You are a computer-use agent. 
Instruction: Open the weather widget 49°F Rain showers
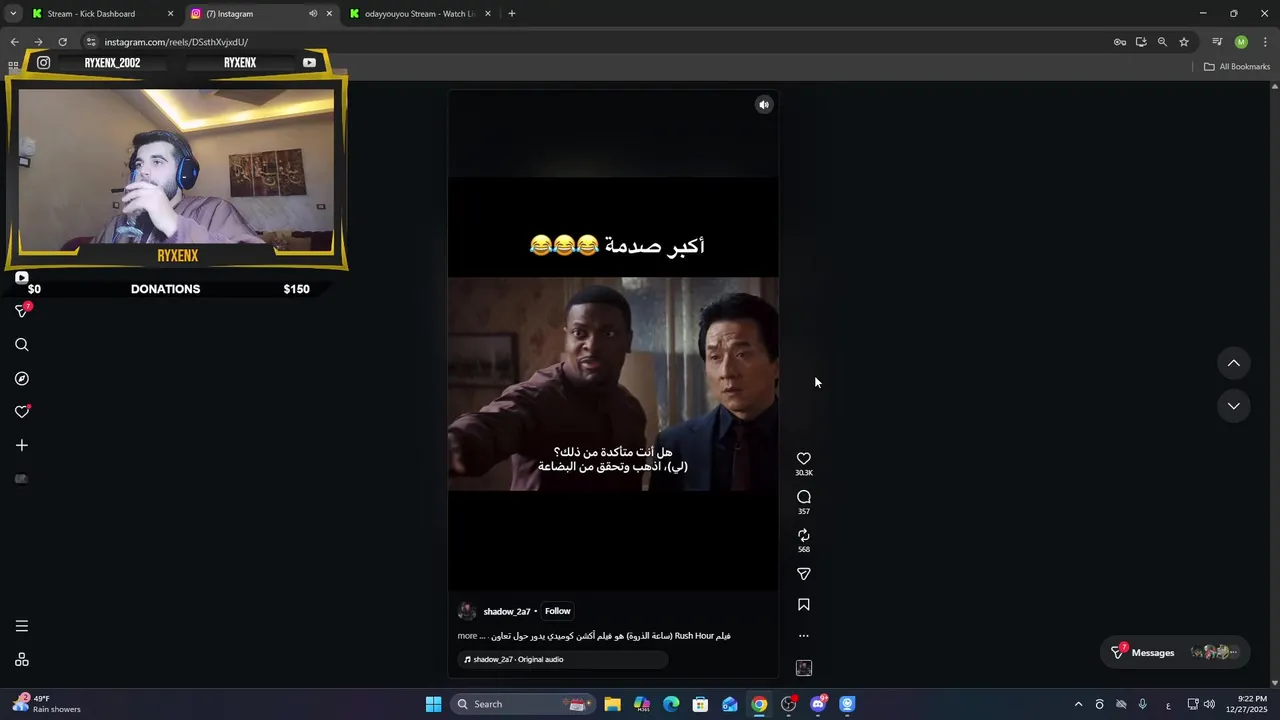[x=48, y=704]
